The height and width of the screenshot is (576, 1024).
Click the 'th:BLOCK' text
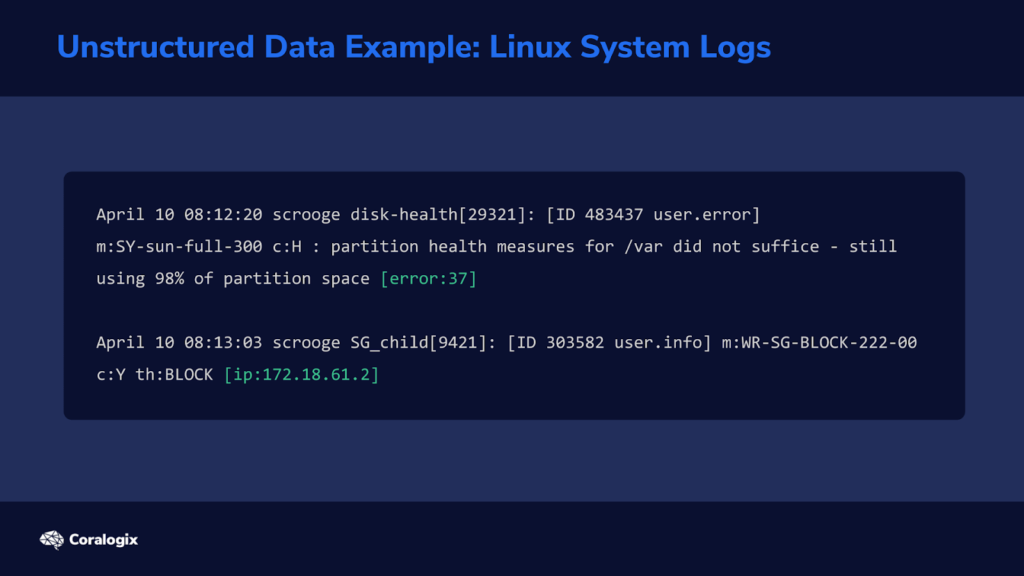(x=174, y=375)
